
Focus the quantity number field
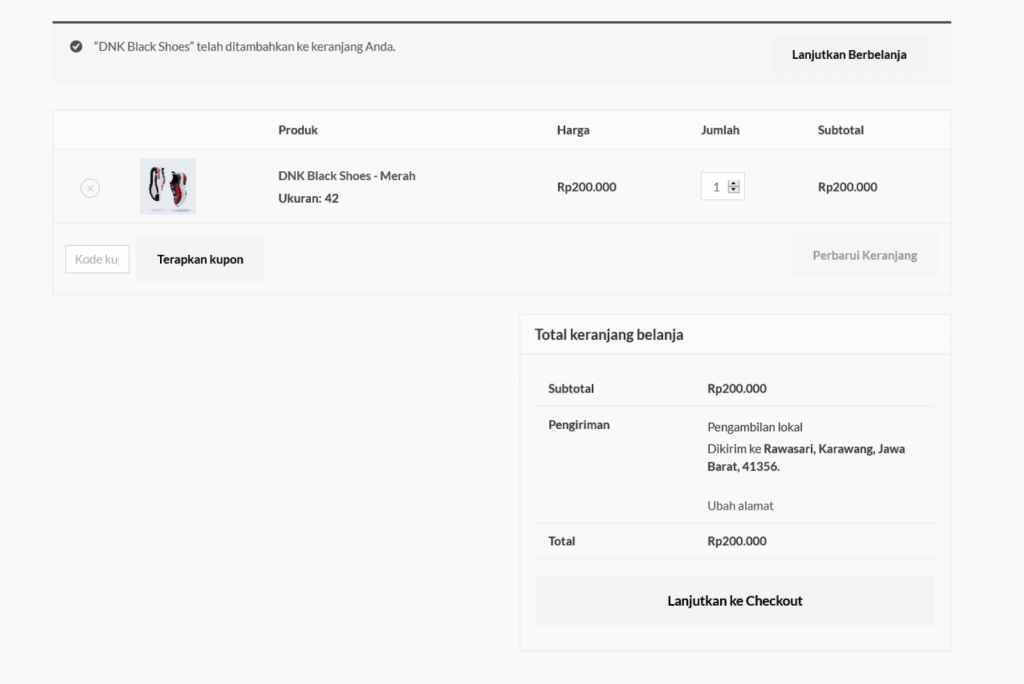716,187
